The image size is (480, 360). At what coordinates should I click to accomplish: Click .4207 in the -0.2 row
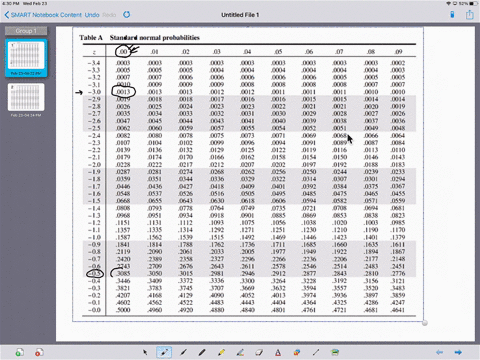tap(123, 295)
